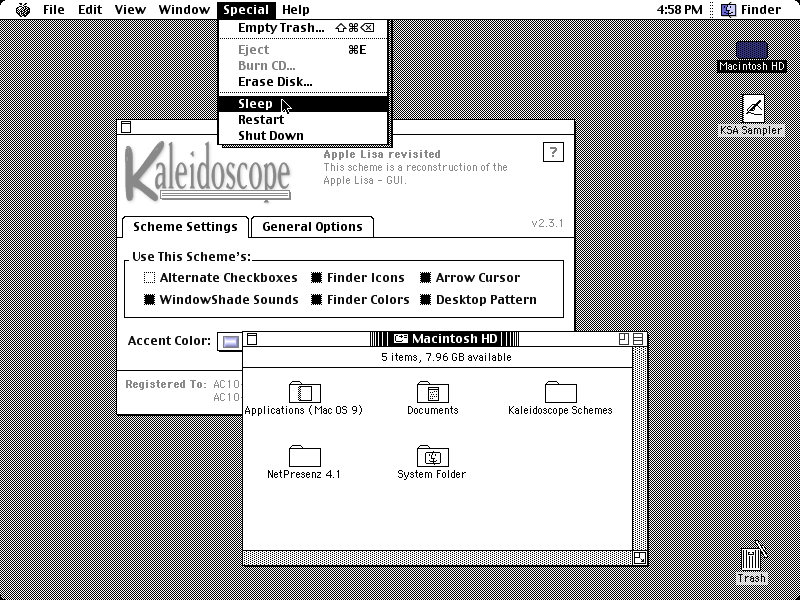800x600 pixels.
Task: Open the Accent Color swatch picker
Action: coord(229,341)
